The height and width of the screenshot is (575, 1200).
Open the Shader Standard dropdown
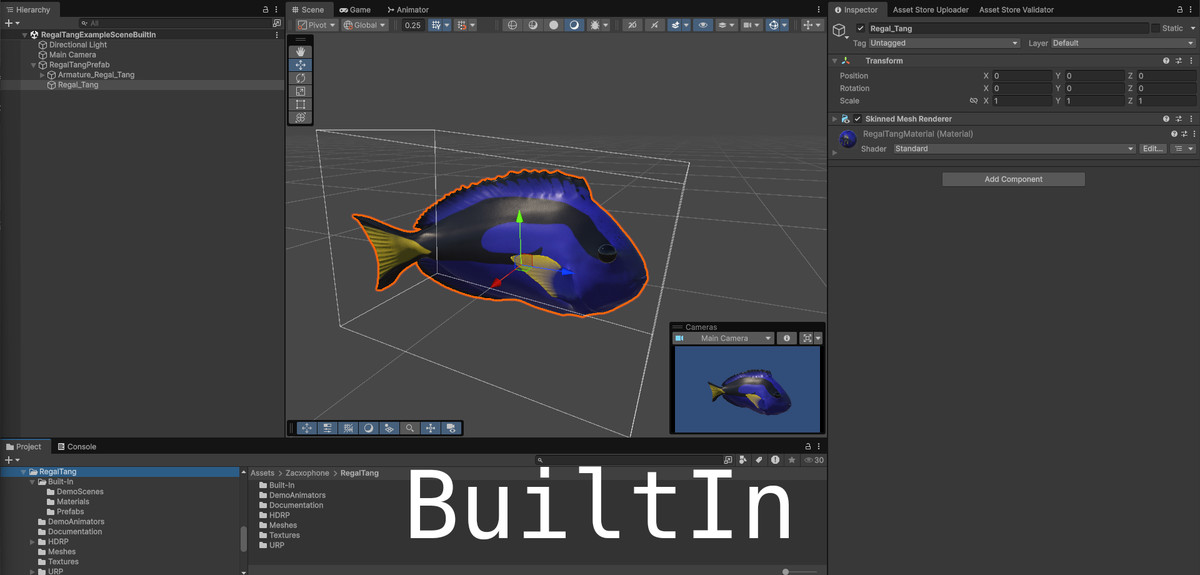(1014, 148)
